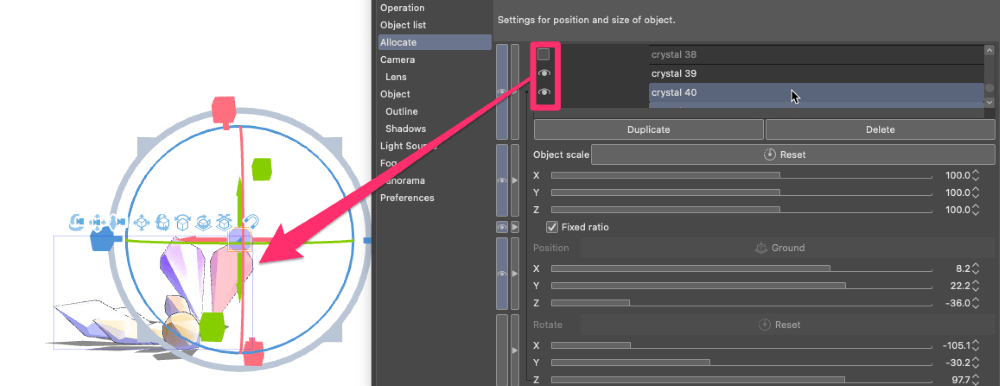The height and width of the screenshot is (386, 1000).
Task: Select the rotate object 3D icon
Action: 162,222
